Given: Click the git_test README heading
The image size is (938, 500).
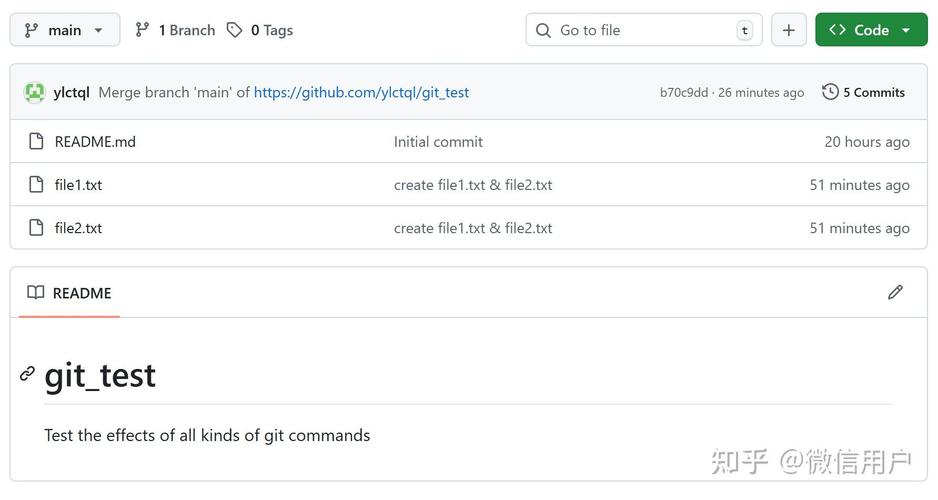Looking at the screenshot, I should click(100, 376).
